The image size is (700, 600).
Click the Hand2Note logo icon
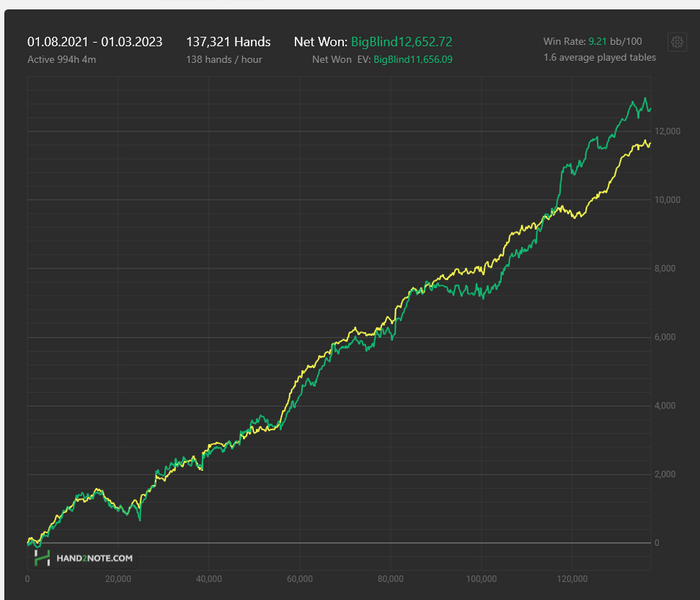click(42, 558)
